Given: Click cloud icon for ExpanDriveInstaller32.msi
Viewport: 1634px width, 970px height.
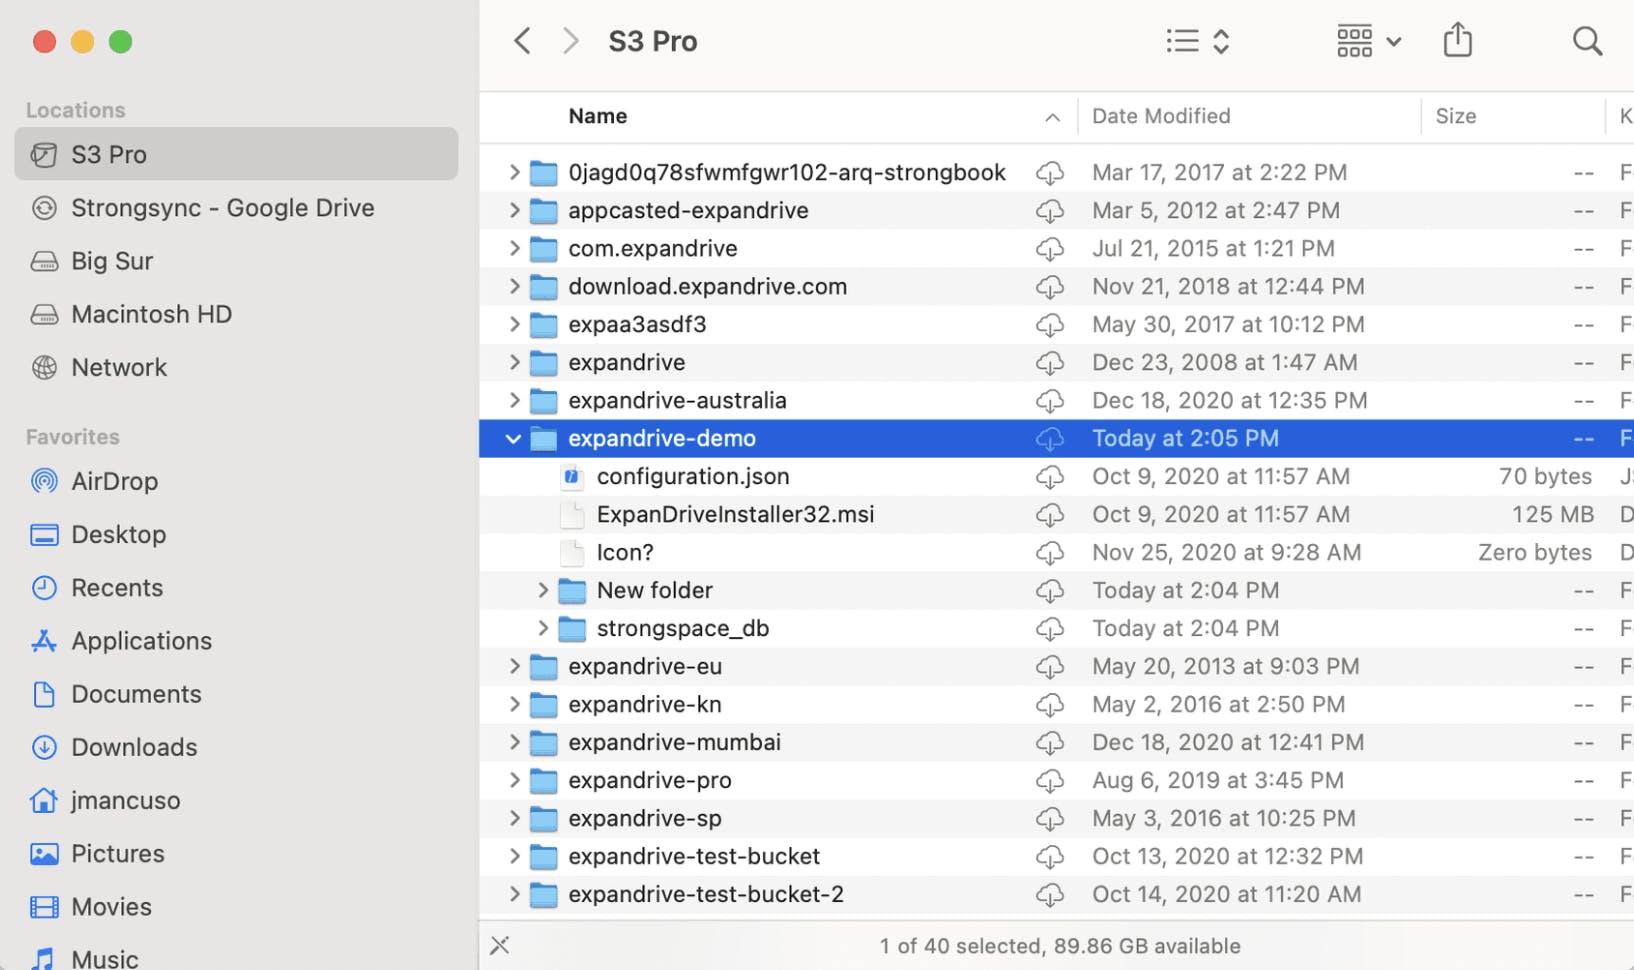Looking at the screenshot, I should coord(1049,515).
